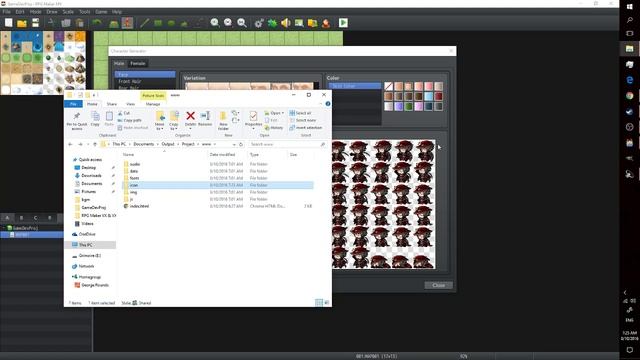
Task: Click the Zoom In magnifier icon
Action: pyautogui.click(x=215, y=23)
